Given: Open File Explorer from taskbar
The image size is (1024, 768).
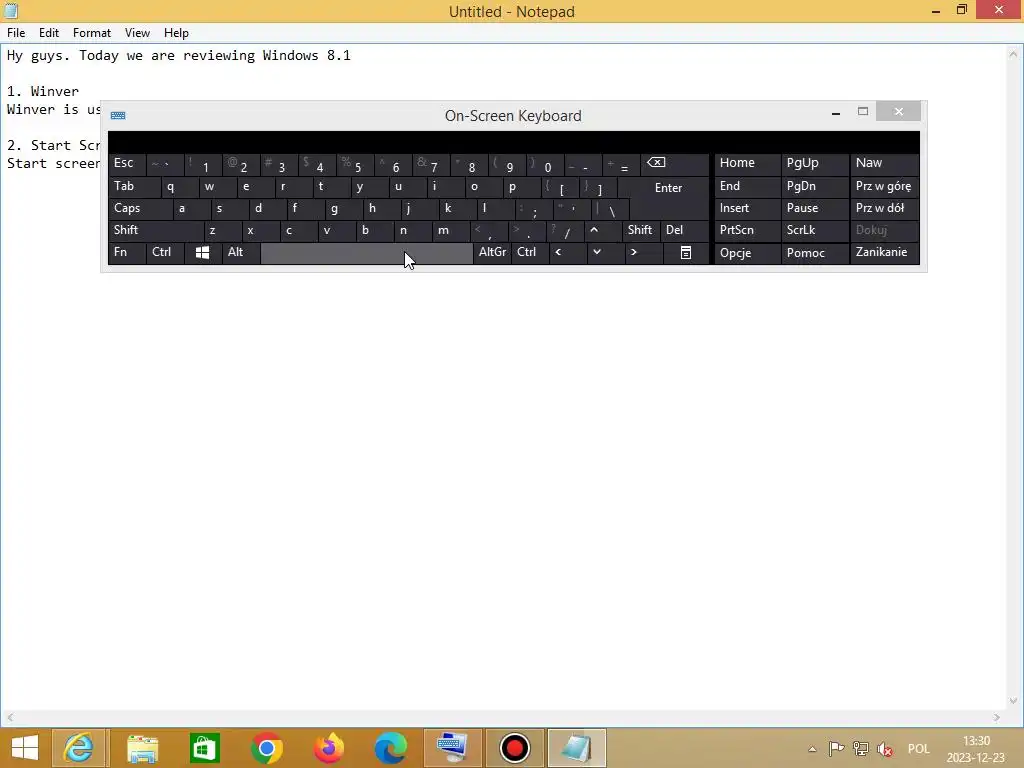Looking at the screenshot, I should pos(142,748).
